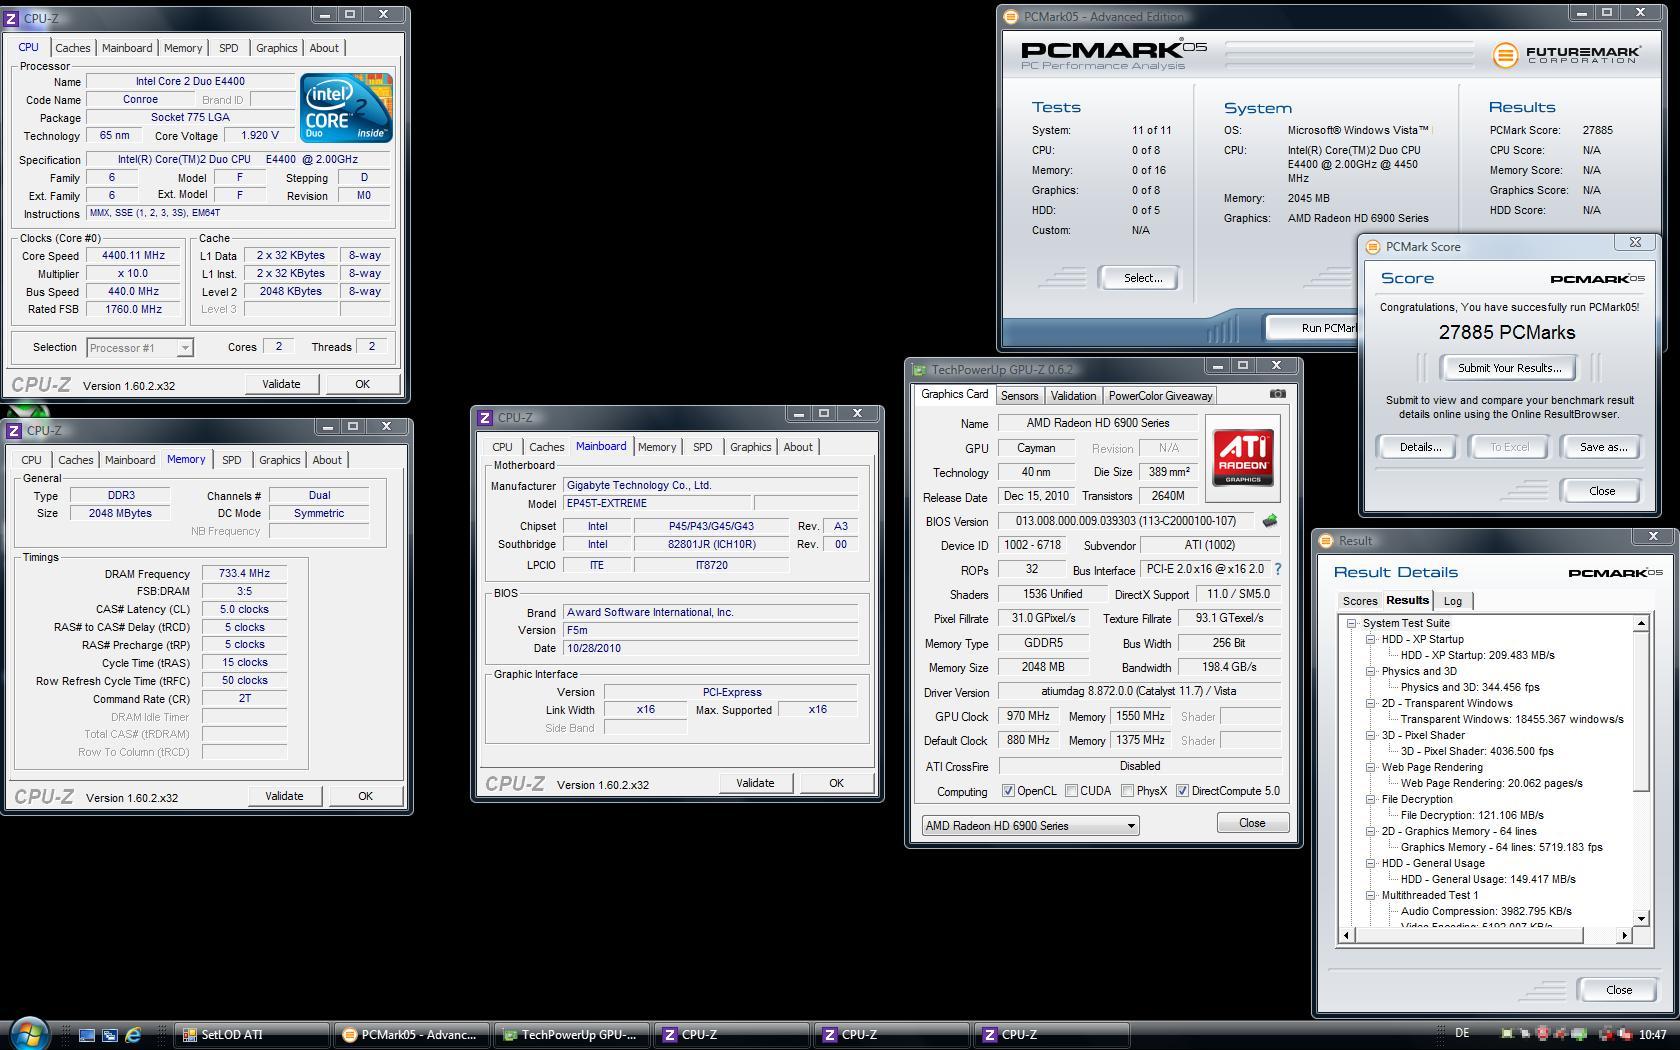The height and width of the screenshot is (1050, 1680).
Task: Collapse 2D - Transparent Windows node
Action: pyautogui.click(x=1371, y=703)
